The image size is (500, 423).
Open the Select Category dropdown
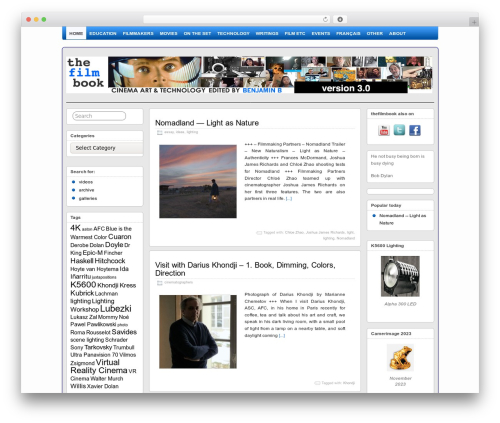point(106,148)
